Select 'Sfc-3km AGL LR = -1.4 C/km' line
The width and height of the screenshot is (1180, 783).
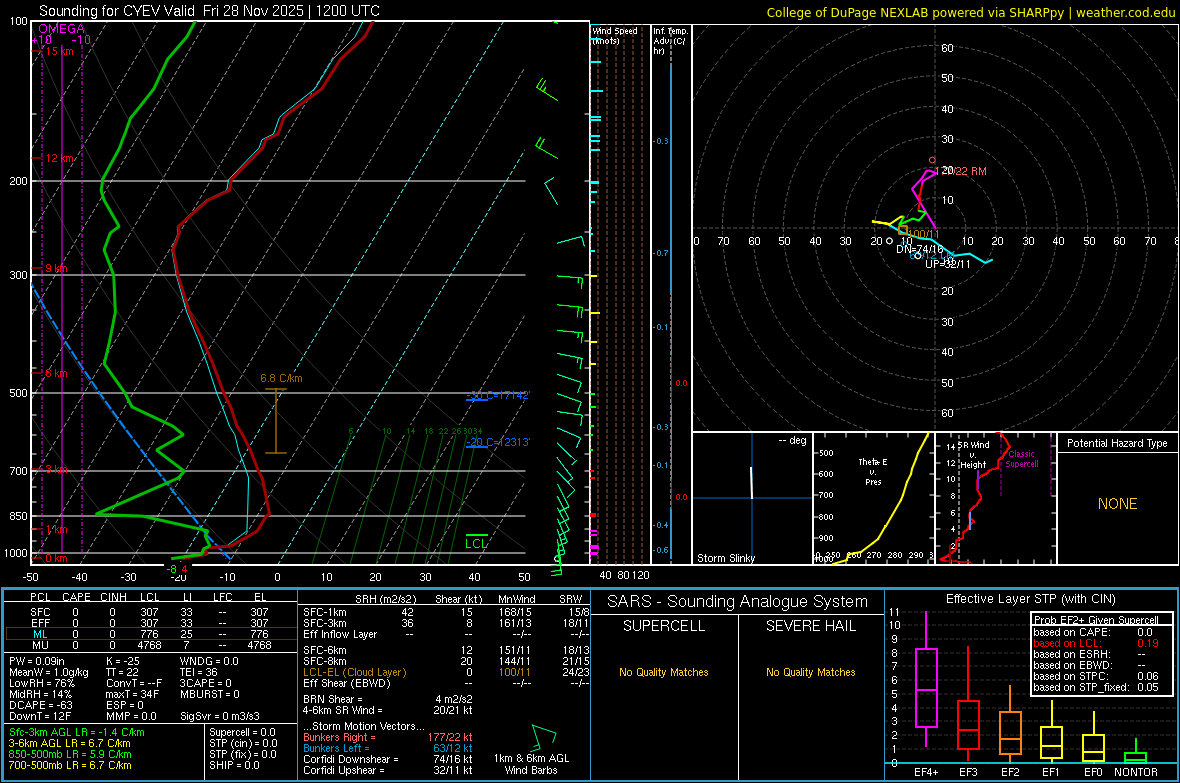point(77,732)
